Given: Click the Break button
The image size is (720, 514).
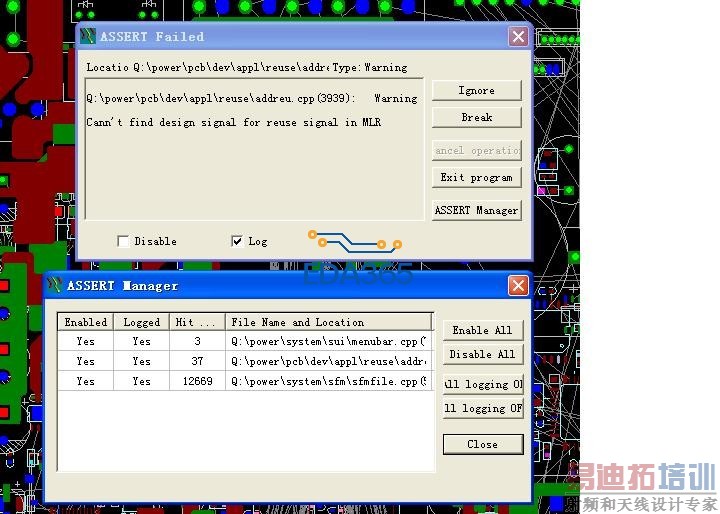Looking at the screenshot, I should coord(477,118).
